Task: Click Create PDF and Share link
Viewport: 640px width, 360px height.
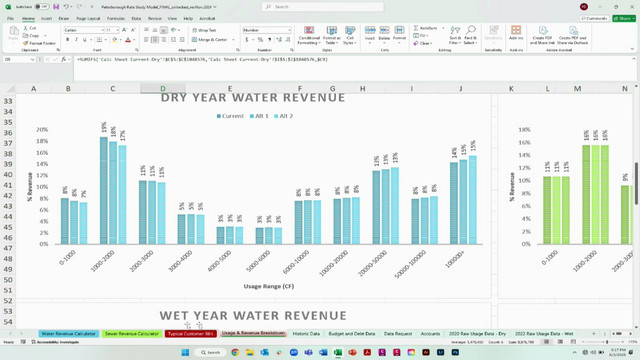Action: (542, 35)
